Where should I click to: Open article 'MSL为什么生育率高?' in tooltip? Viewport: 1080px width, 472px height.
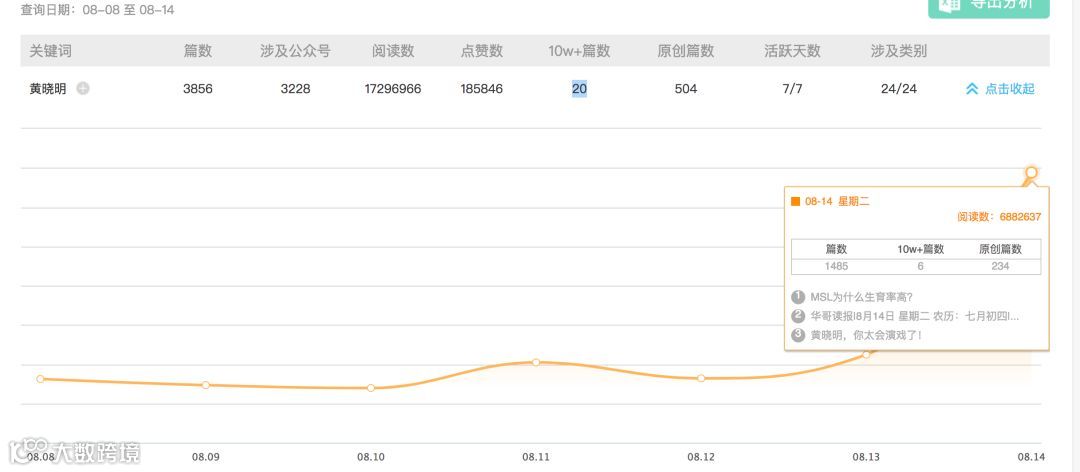click(862, 297)
